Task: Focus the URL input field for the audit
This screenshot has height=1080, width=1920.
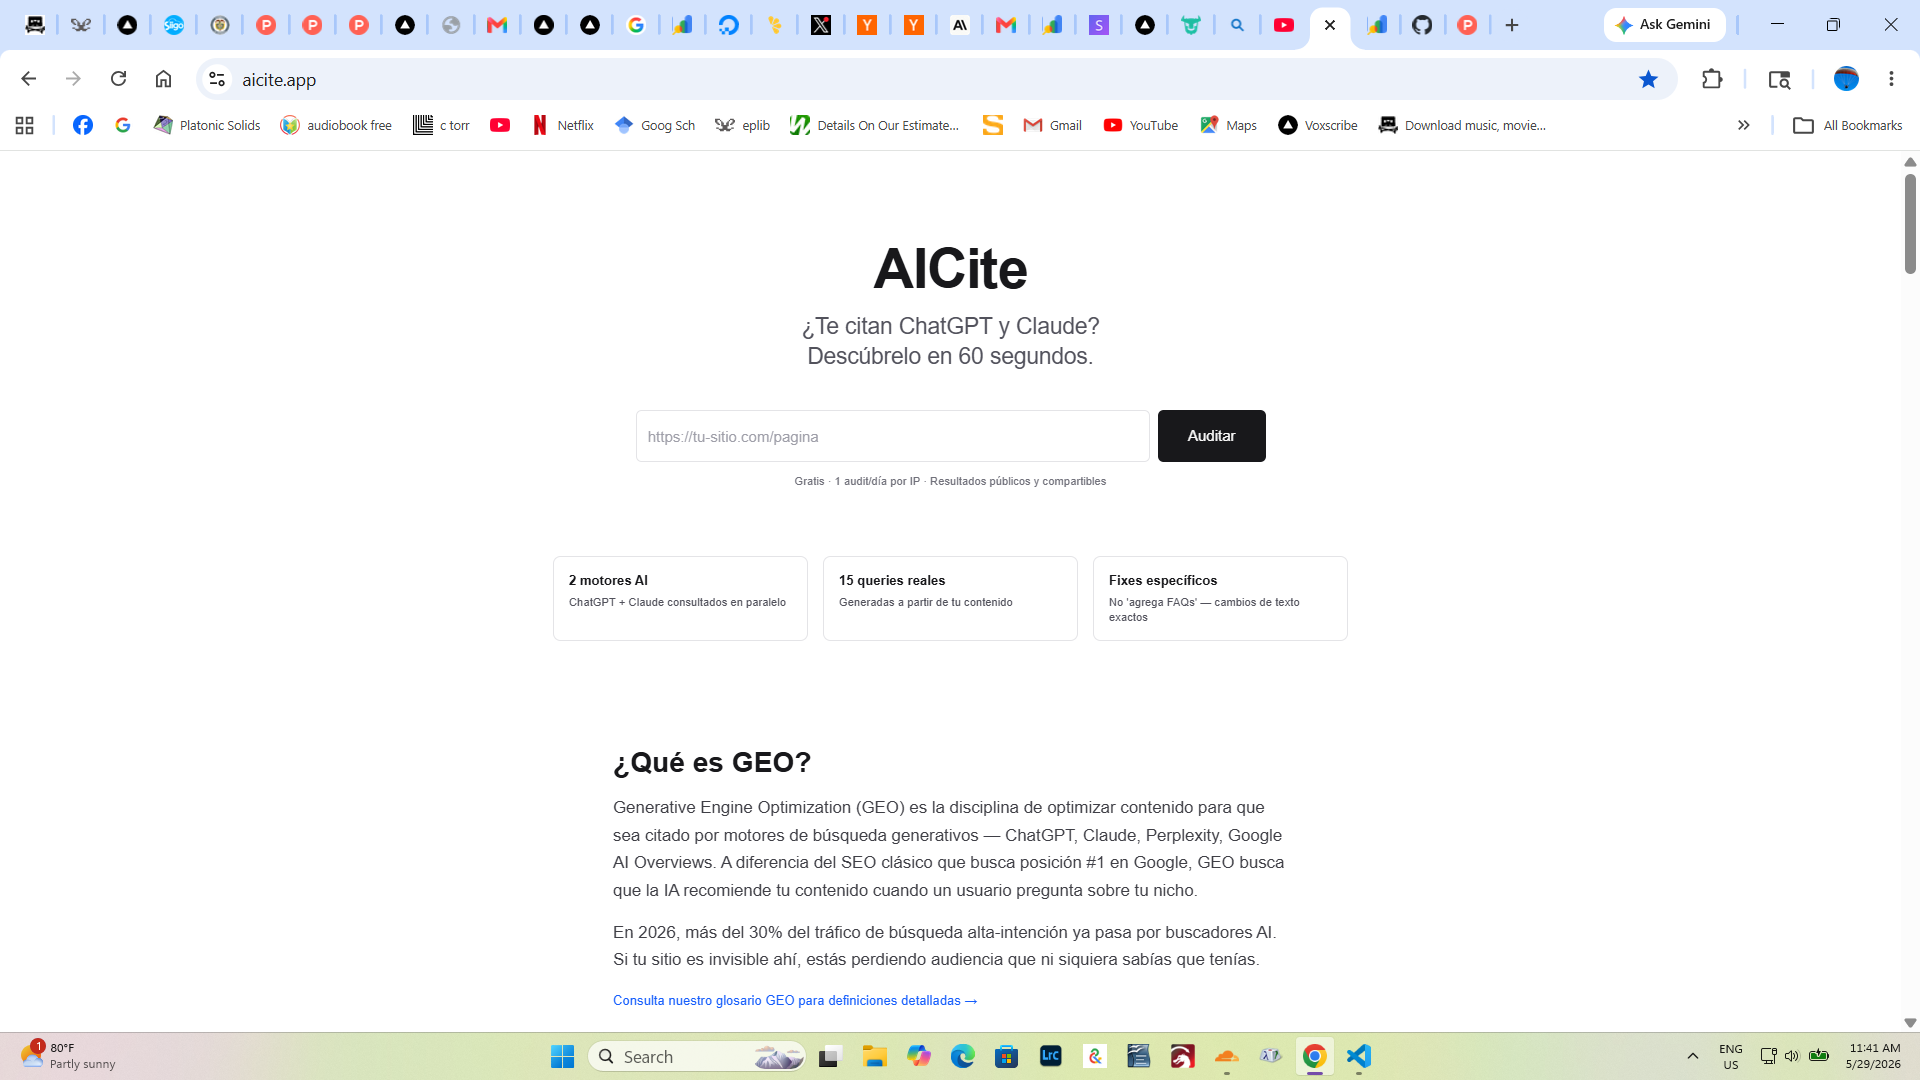Action: 892,436
